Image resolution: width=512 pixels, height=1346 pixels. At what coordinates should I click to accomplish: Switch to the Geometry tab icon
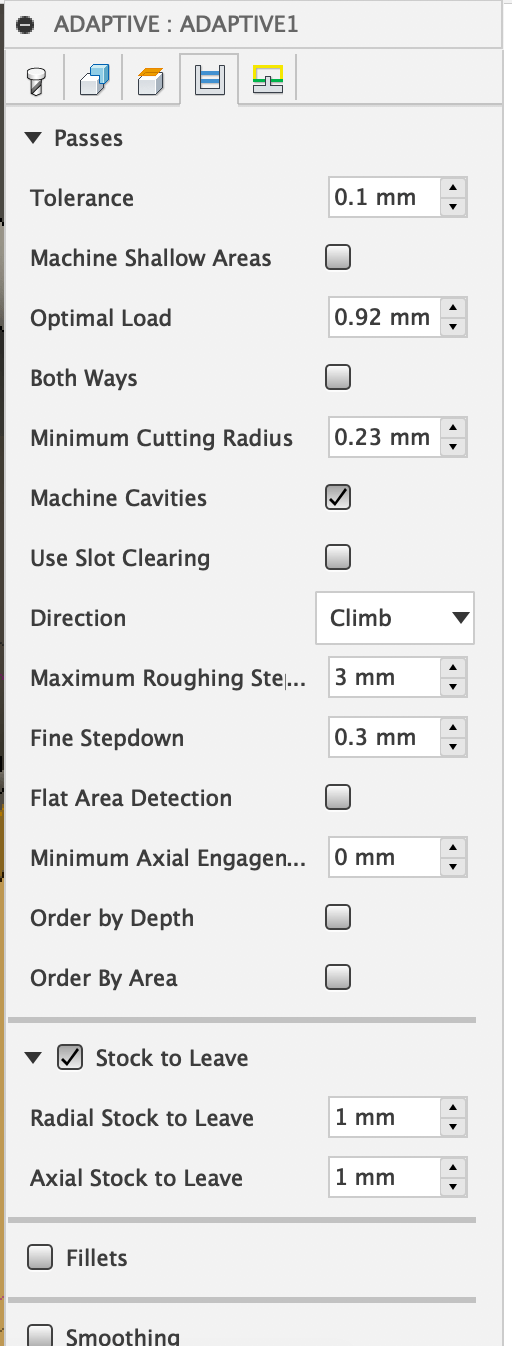coord(92,80)
